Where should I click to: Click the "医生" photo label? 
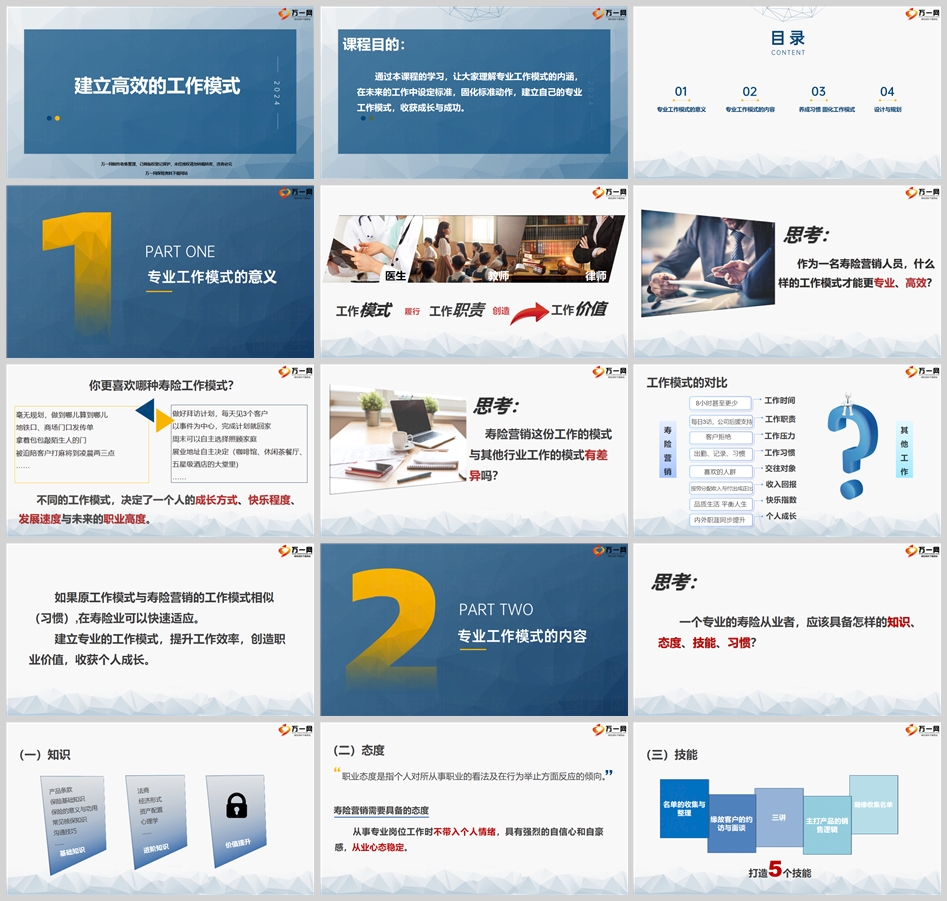pyautogui.click(x=396, y=275)
